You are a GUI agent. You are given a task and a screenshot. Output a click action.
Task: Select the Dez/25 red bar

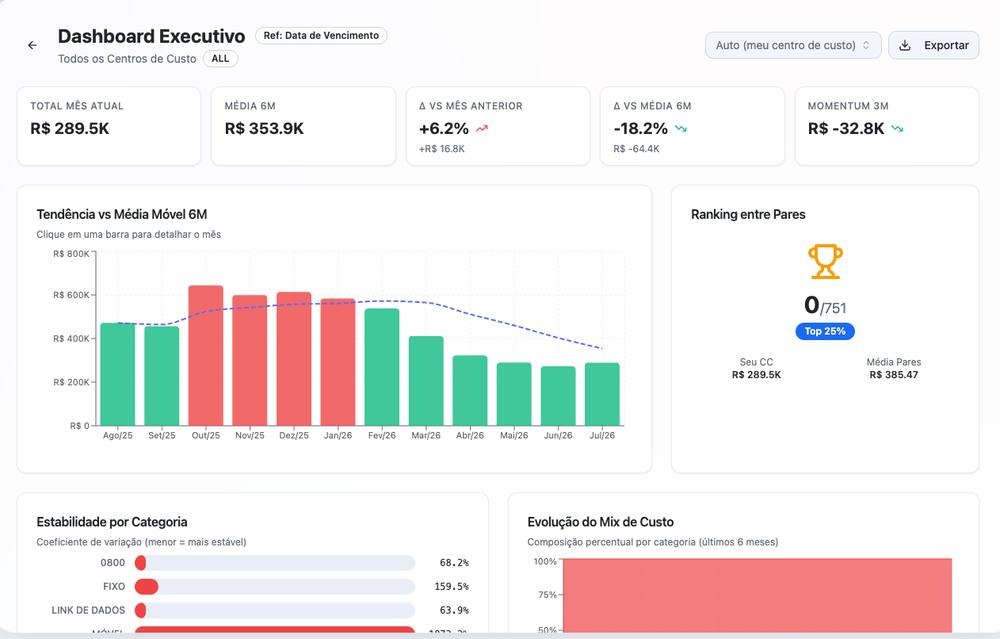tap(293, 359)
